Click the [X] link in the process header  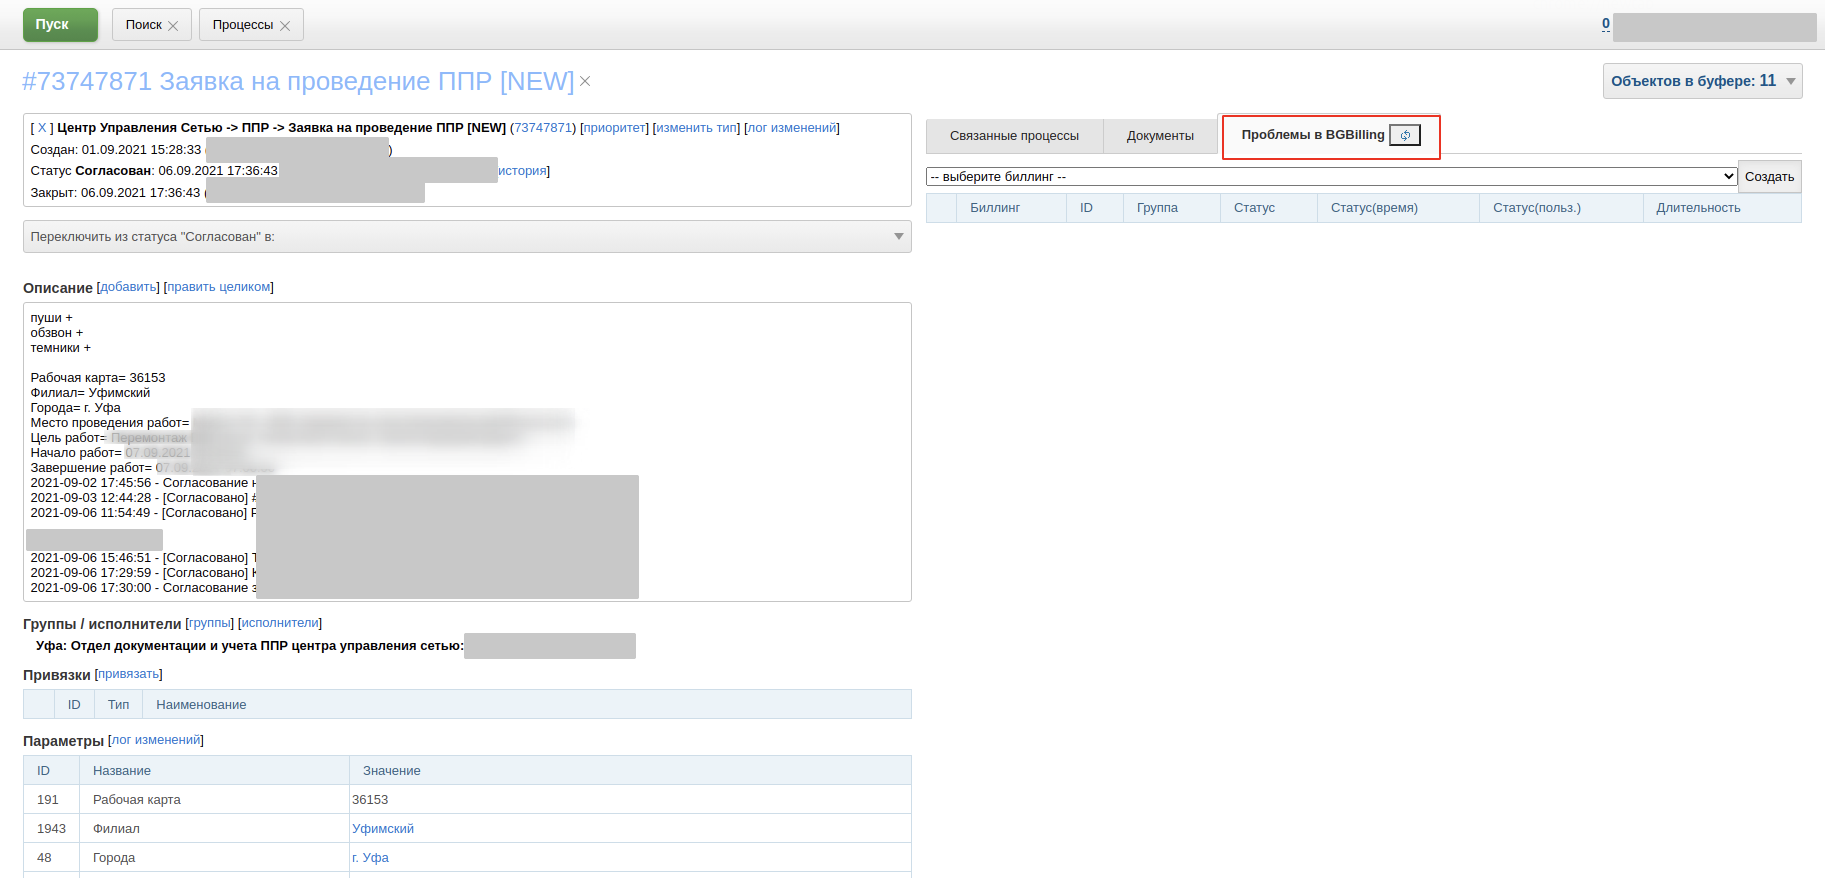(x=42, y=128)
